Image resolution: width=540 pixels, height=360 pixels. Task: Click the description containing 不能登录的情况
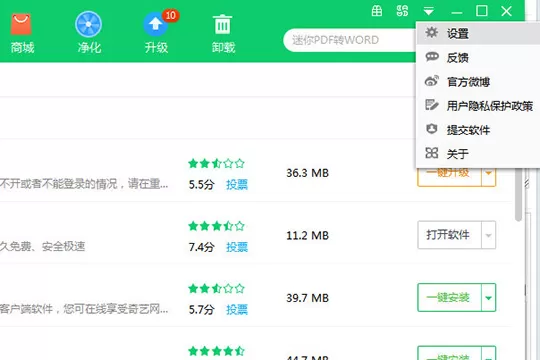tap(84, 184)
